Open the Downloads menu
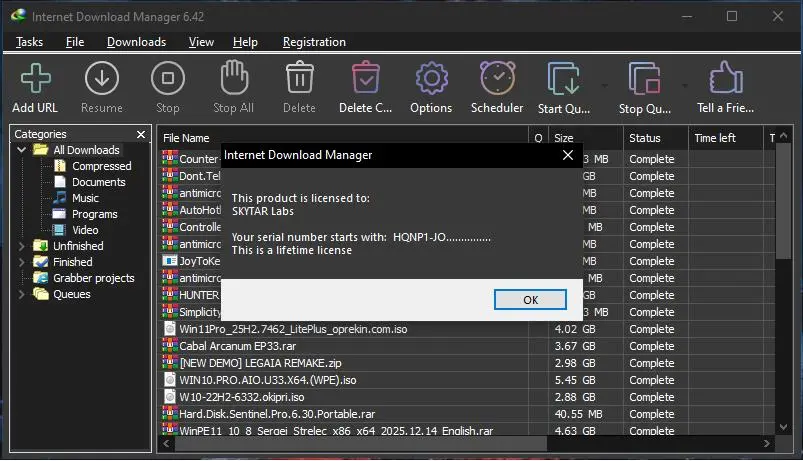 point(136,42)
